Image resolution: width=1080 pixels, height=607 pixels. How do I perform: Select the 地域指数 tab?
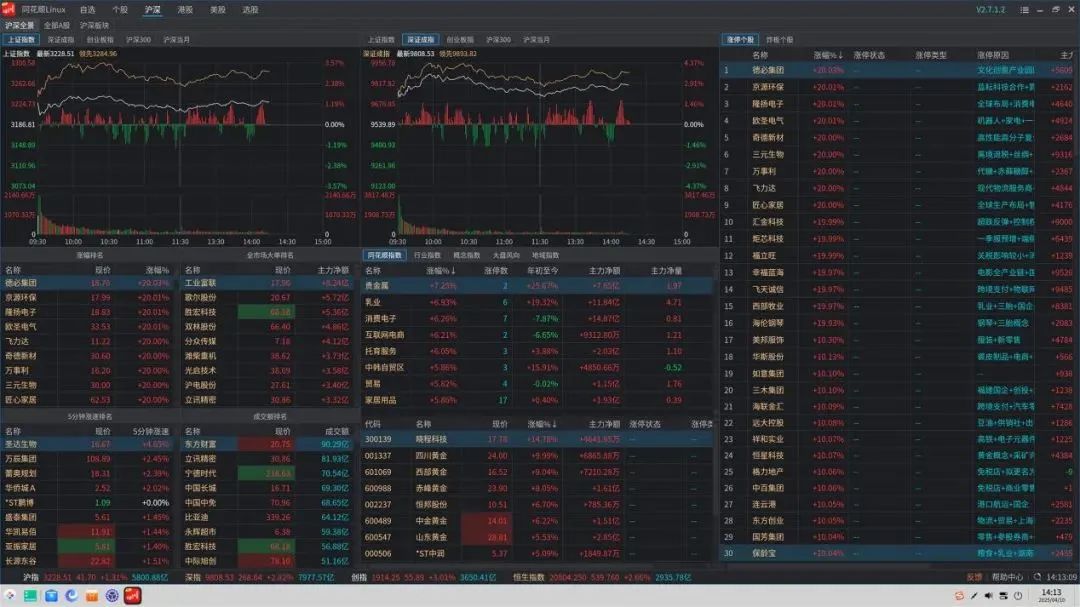[x=545, y=256]
